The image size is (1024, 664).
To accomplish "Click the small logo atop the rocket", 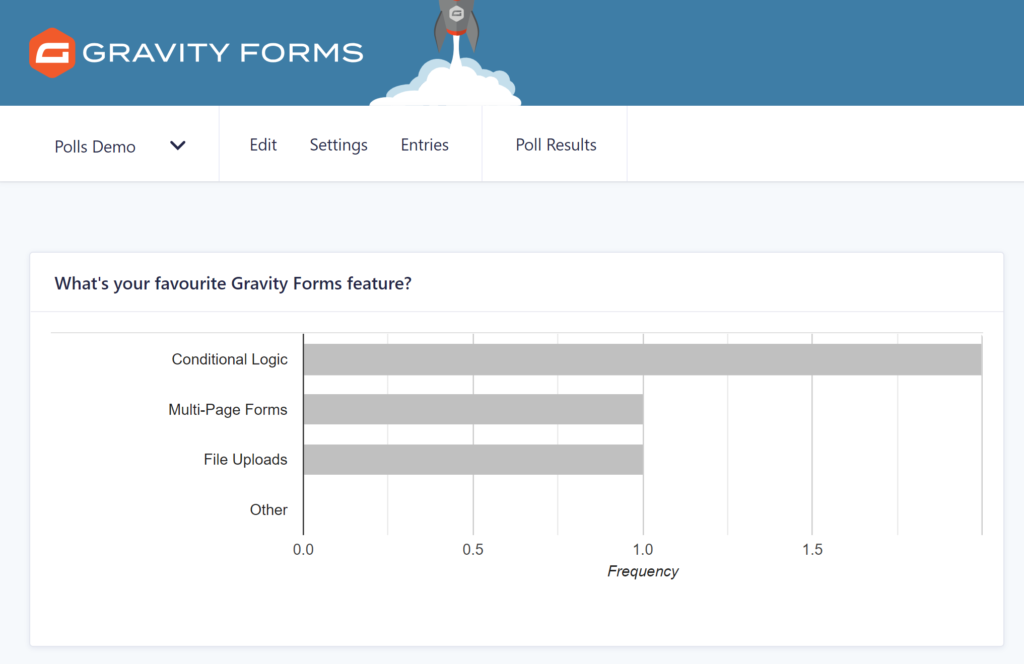I will tap(454, 14).
